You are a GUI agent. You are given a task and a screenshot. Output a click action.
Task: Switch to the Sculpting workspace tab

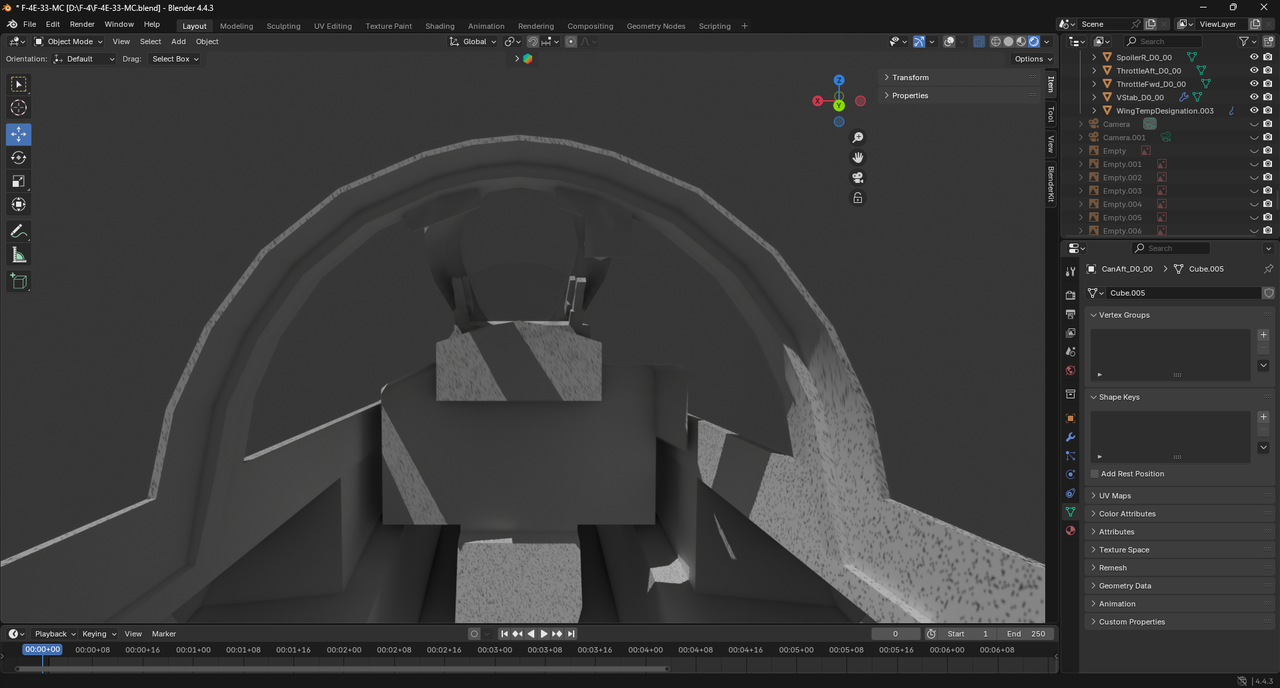pos(283,26)
